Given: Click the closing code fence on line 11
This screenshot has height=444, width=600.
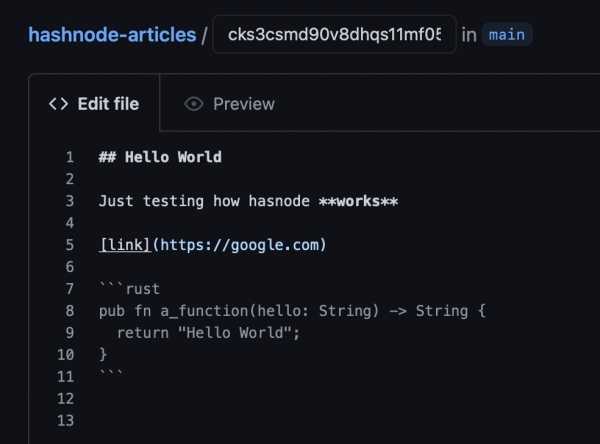Looking at the screenshot, I should coord(111,373).
